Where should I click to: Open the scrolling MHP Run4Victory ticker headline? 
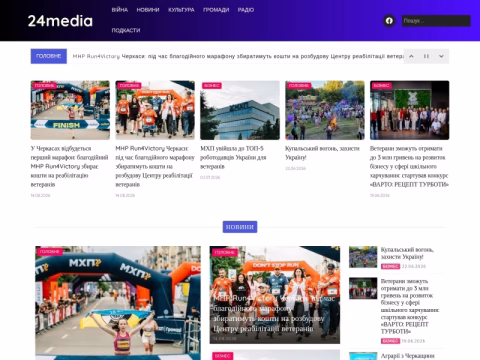point(238,56)
